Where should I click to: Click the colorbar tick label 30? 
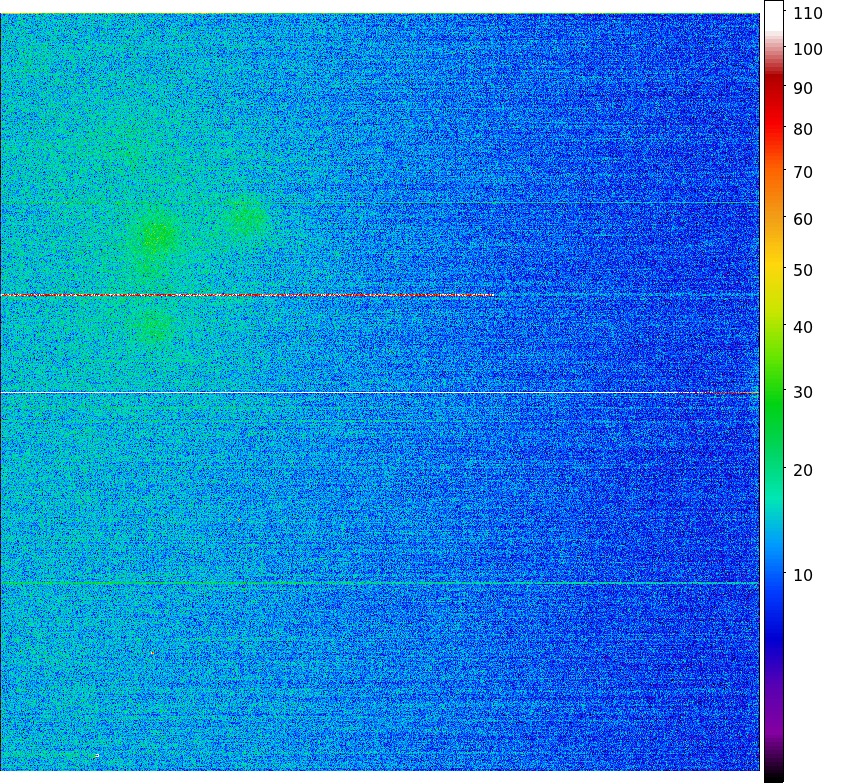point(803,393)
